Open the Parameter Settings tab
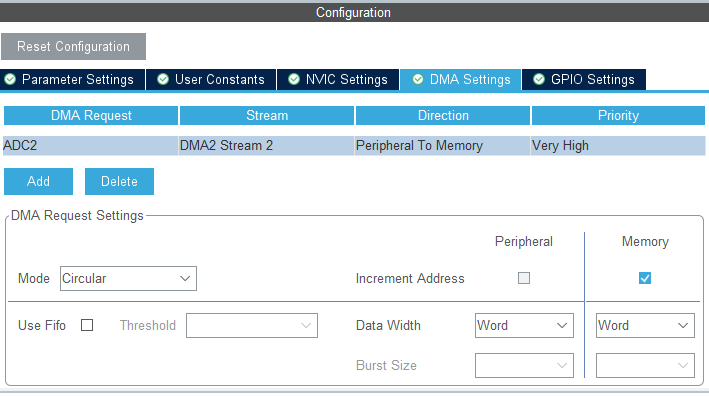The width and height of the screenshot is (709, 396). pyautogui.click(x=72, y=80)
